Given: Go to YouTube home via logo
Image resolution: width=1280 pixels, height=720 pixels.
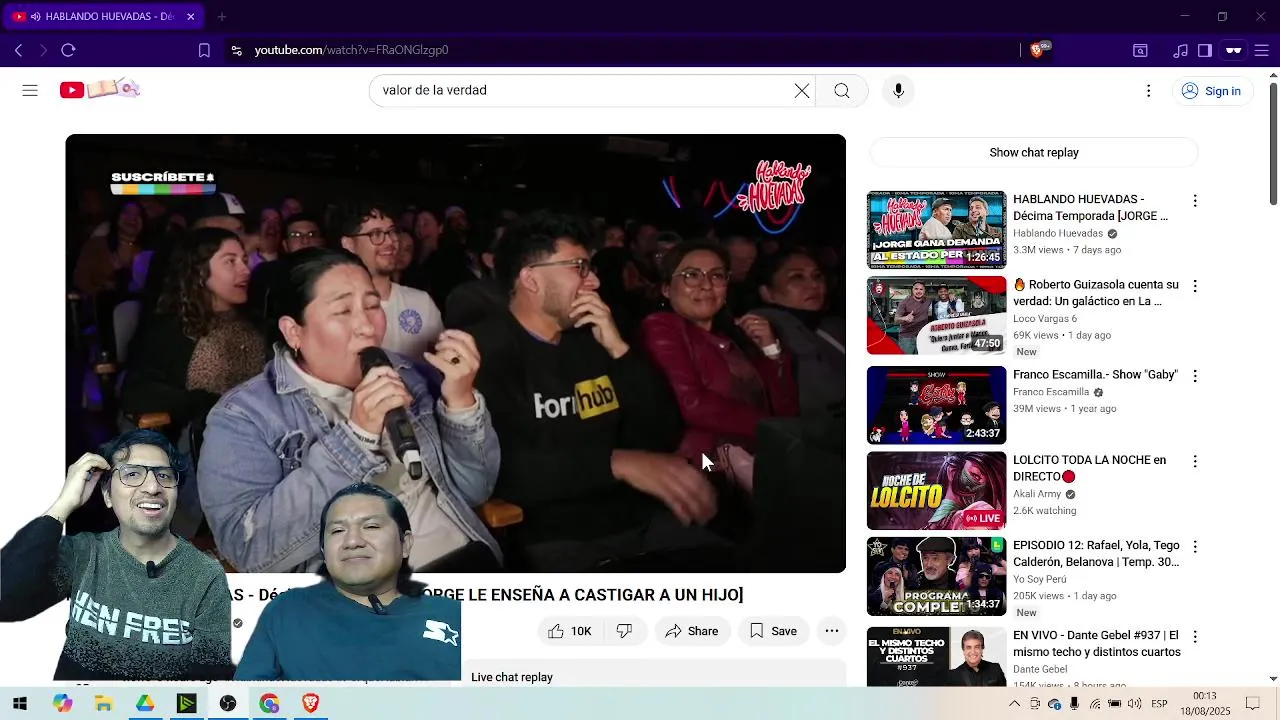Looking at the screenshot, I should 99,90.
